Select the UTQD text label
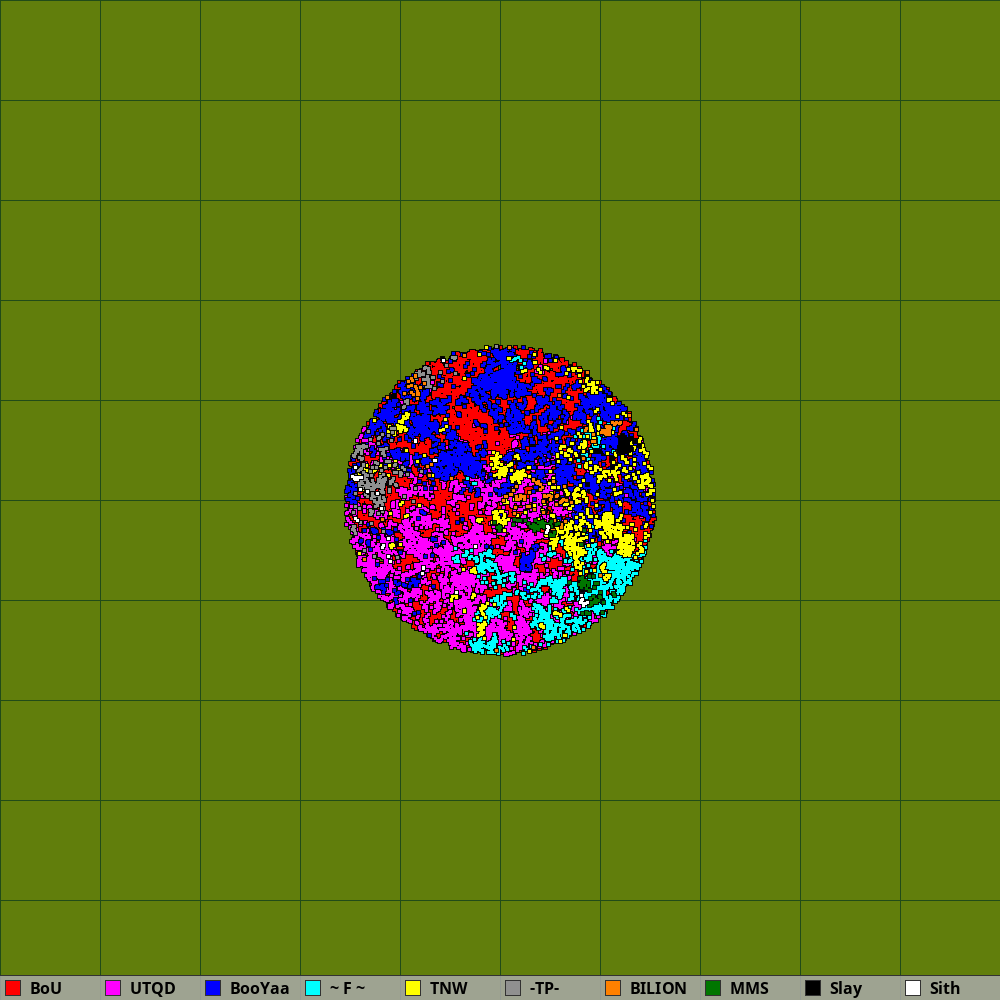 pos(152,988)
